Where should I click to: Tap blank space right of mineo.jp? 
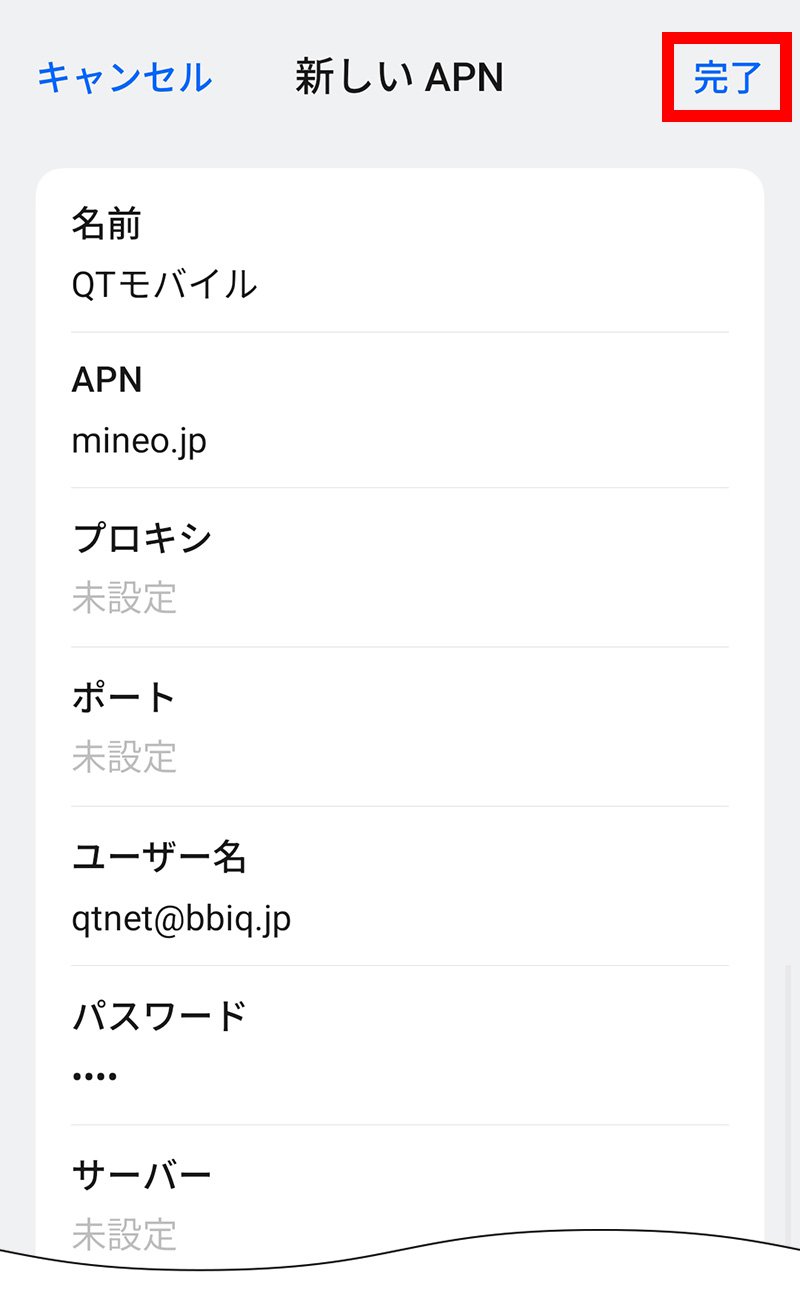click(480, 440)
